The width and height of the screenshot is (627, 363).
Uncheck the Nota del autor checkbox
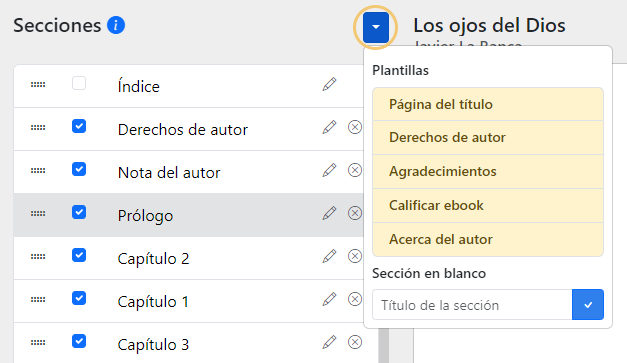coord(79,169)
